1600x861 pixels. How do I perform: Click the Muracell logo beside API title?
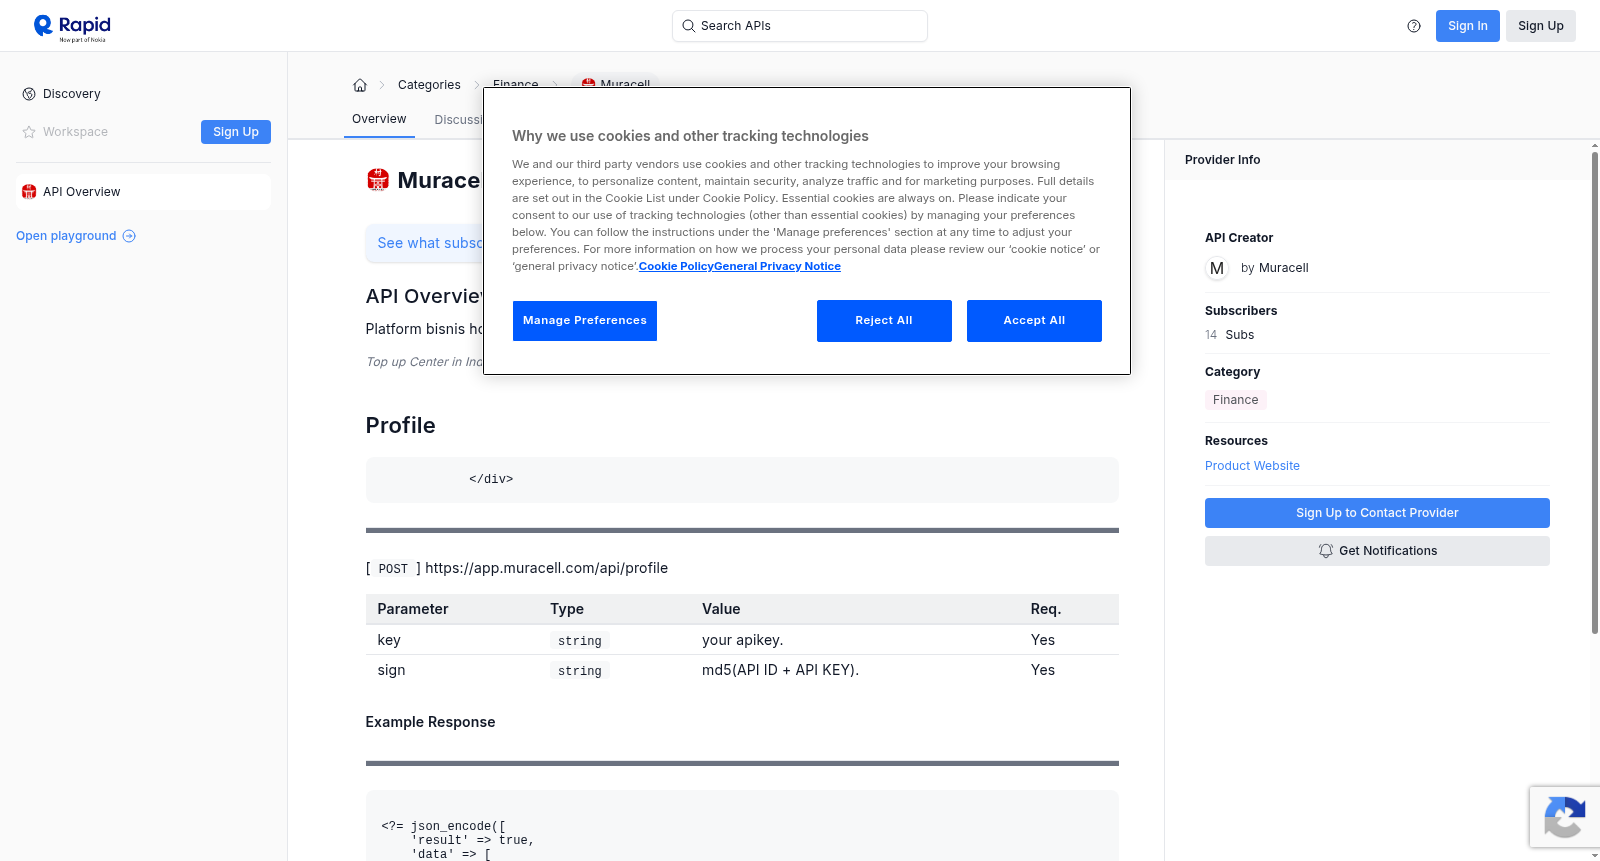tap(378, 180)
